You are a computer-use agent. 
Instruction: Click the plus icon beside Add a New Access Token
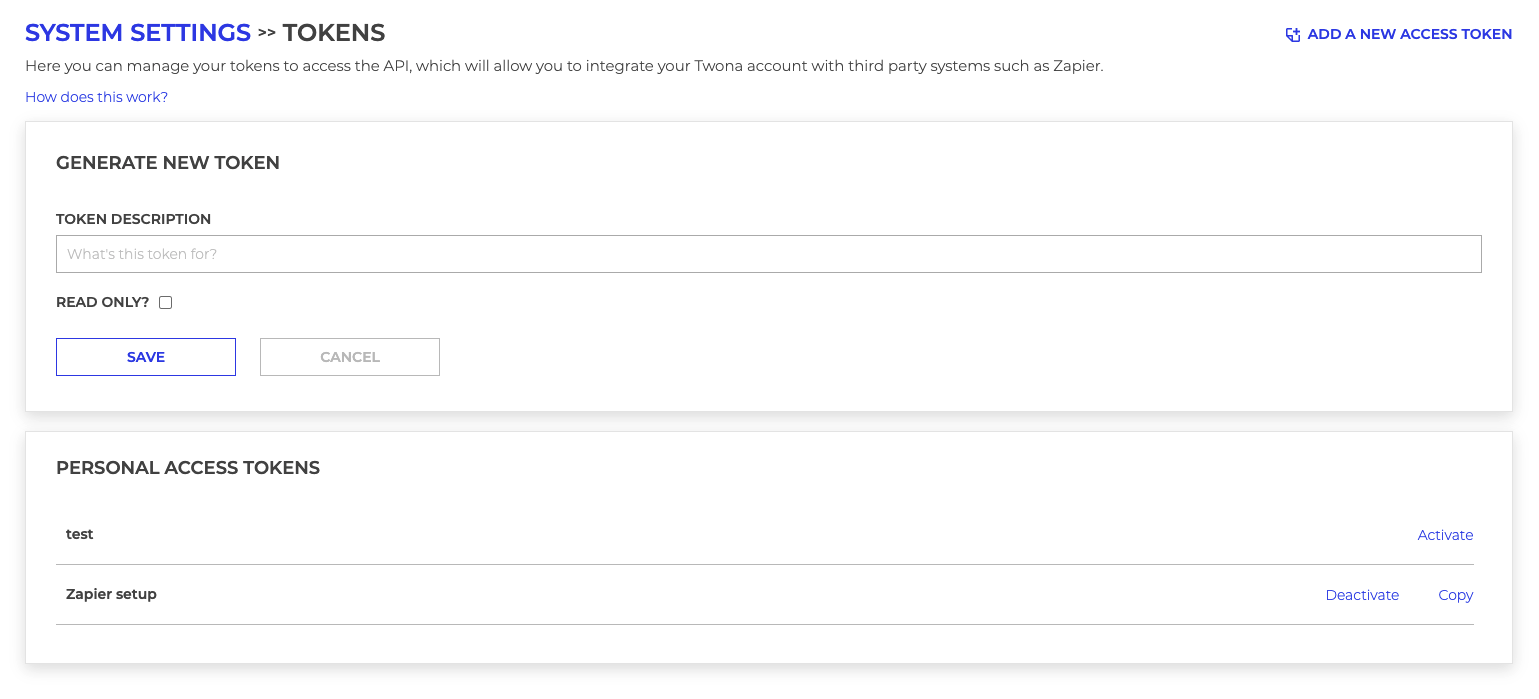coord(1293,35)
